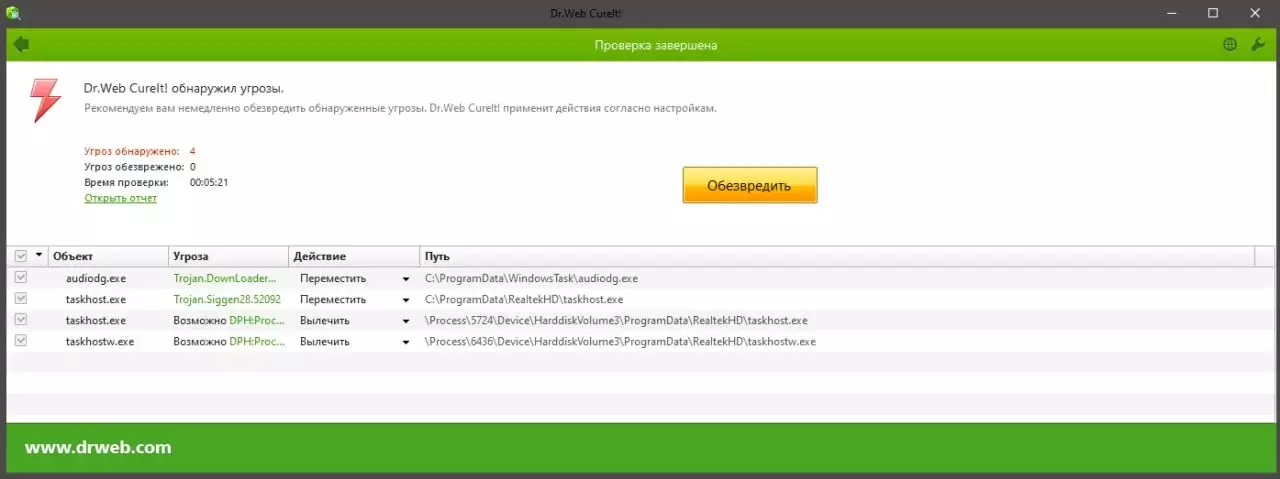Viewport: 1280px width, 479px height.
Task: Open the Trojan.Siggen28.52092 threat link
Action: [226, 299]
